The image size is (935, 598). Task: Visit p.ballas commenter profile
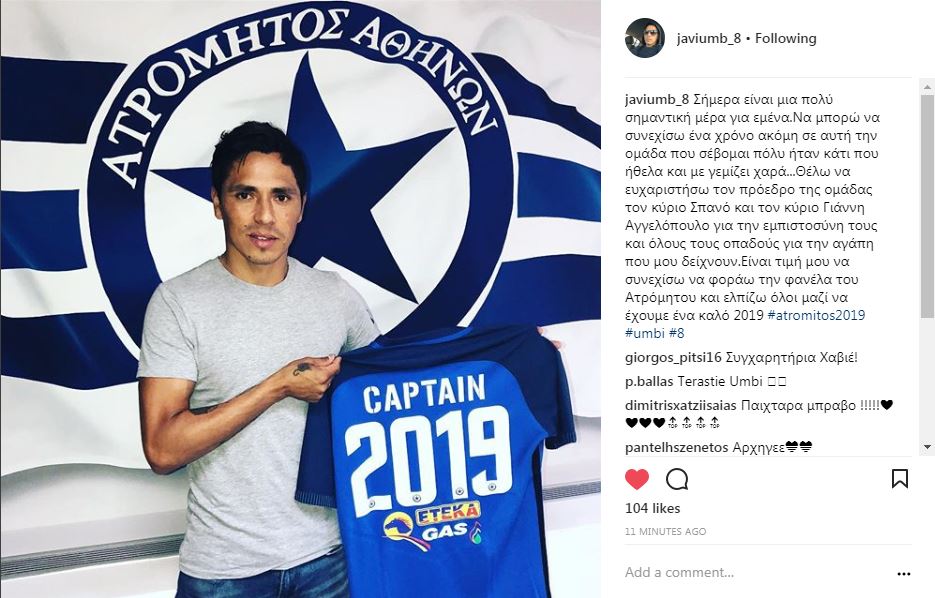[649, 381]
